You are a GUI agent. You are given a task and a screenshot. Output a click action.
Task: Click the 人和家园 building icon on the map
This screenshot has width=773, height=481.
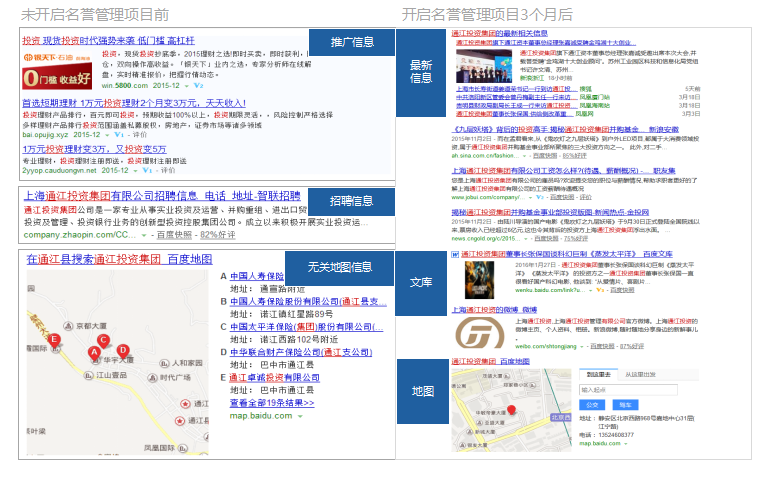coord(165,363)
